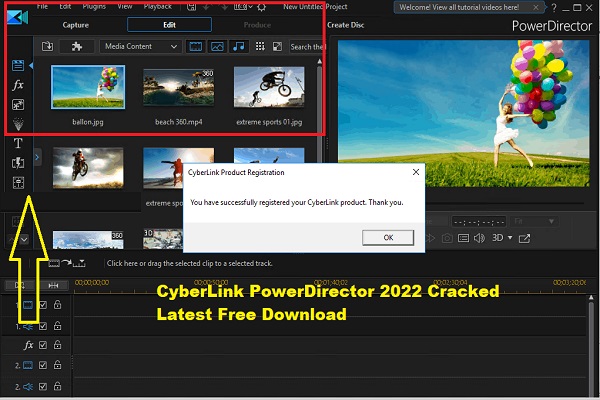This screenshot has height=400, width=600.
Task: Toggle checkbox for audio track 2
Action: click(x=43, y=387)
